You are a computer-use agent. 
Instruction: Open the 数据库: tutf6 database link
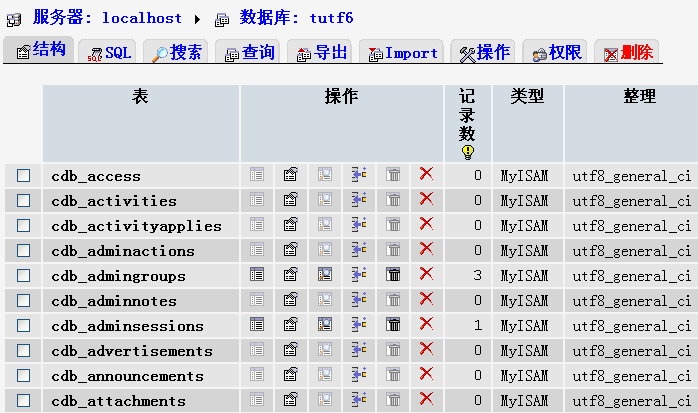point(296,18)
